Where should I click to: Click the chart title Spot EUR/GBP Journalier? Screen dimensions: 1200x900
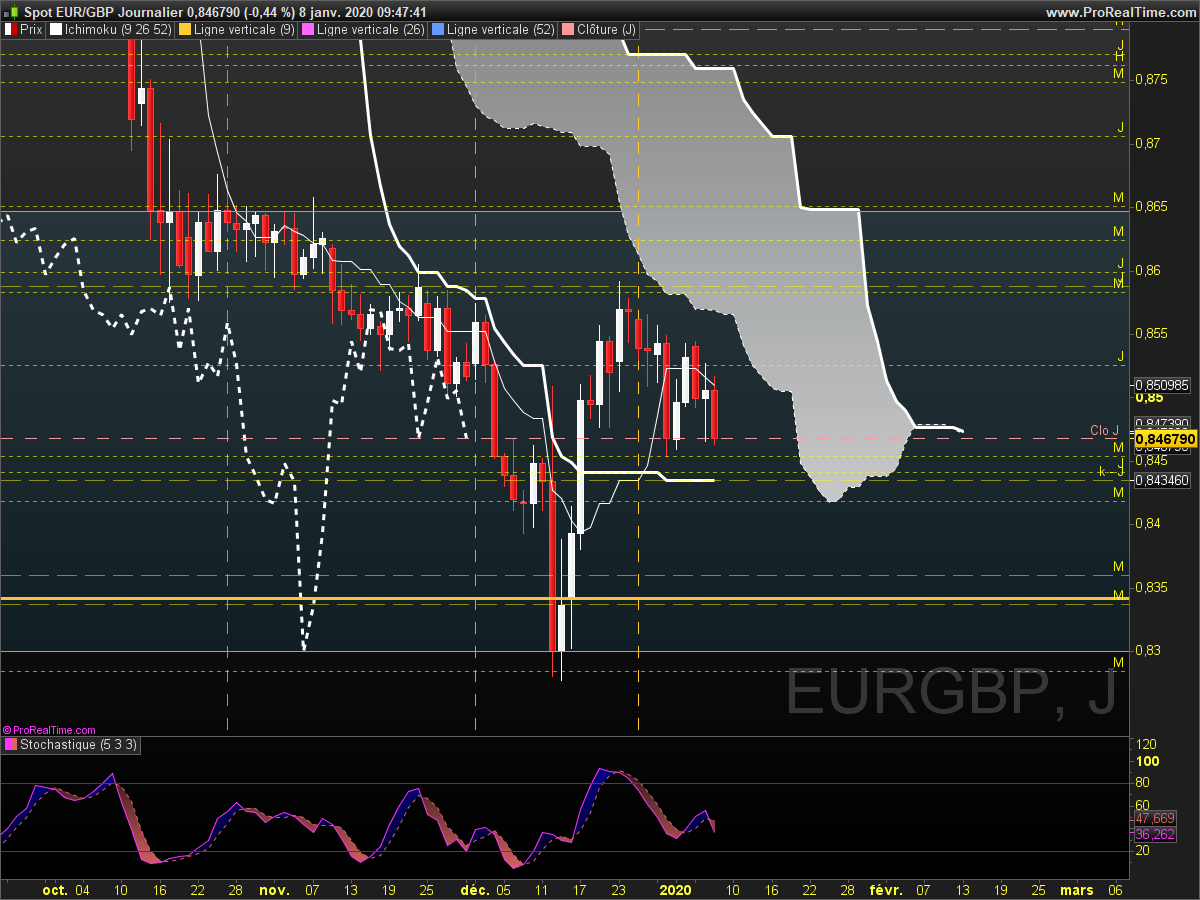coord(104,12)
